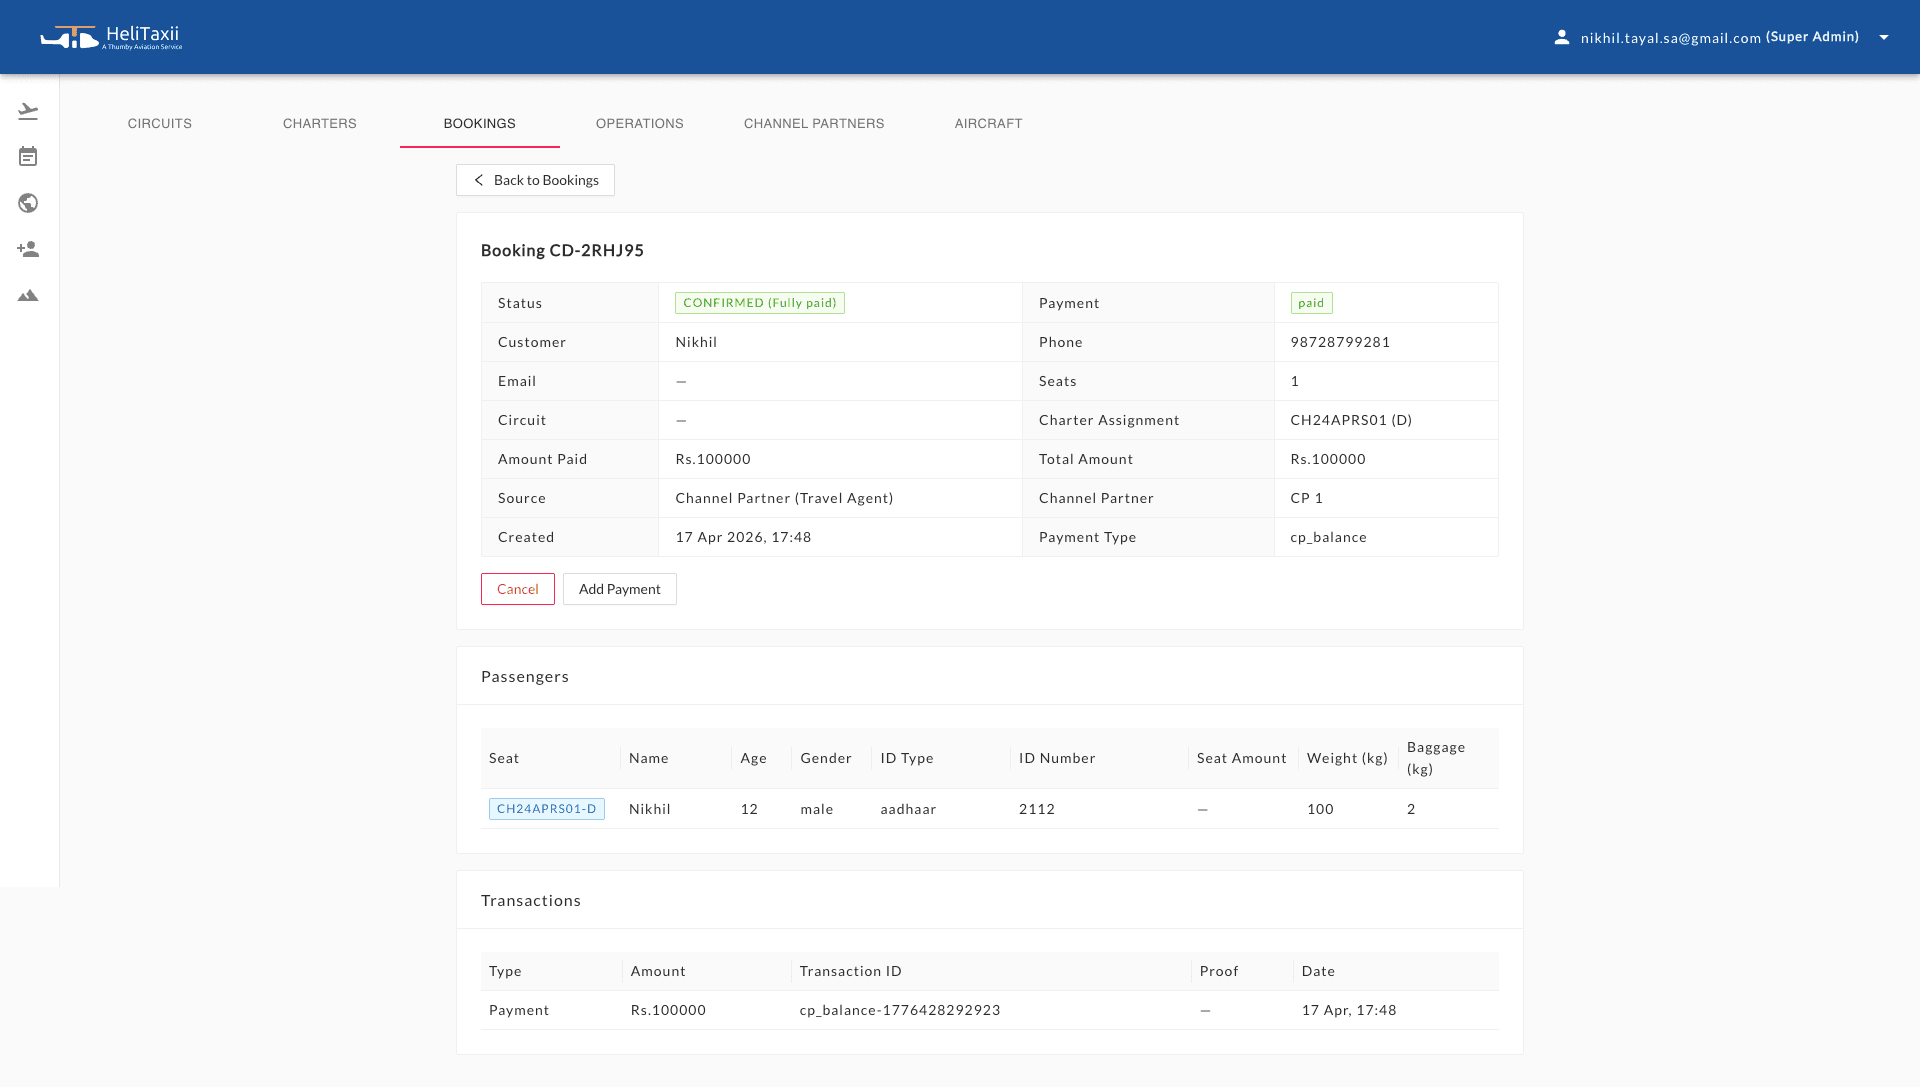This screenshot has width=1920, height=1087.
Task: Click the paid payment status chip
Action: [1311, 302]
